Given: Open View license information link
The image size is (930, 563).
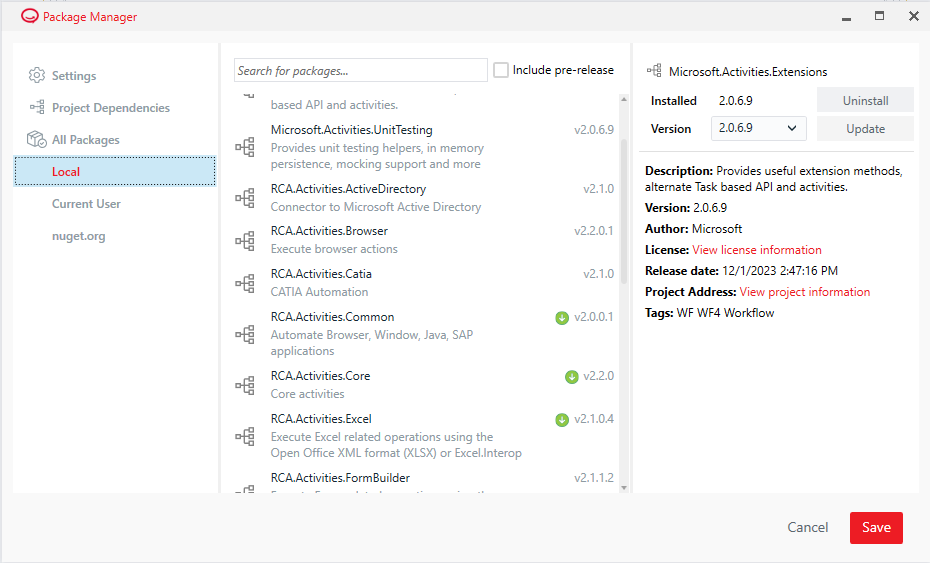Looking at the screenshot, I should tap(757, 250).
